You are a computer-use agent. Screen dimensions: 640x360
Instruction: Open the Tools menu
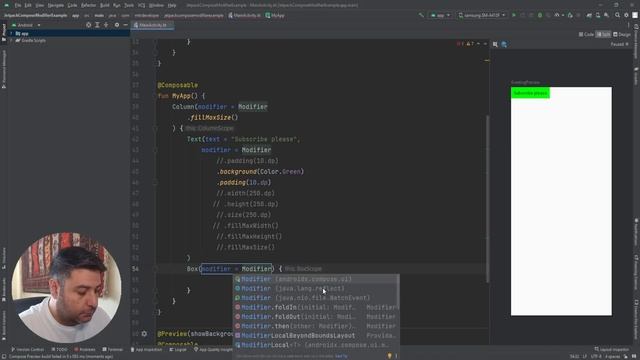pos(129,5)
